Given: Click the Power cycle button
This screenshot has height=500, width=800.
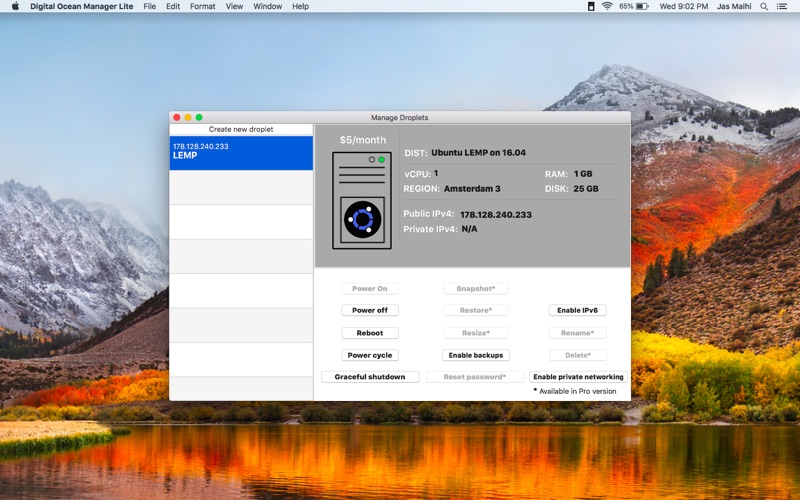Looking at the screenshot, I should point(370,355).
